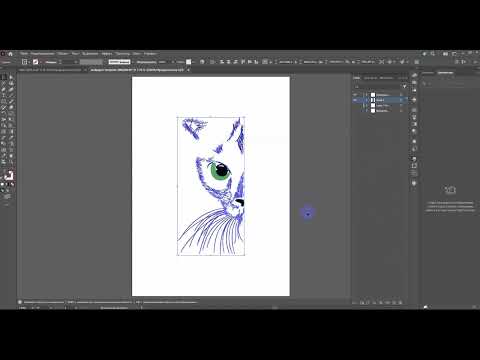Click the camera icon in the right panel
480x360 pixels.
pyautogui.click(x=450, y=190)
